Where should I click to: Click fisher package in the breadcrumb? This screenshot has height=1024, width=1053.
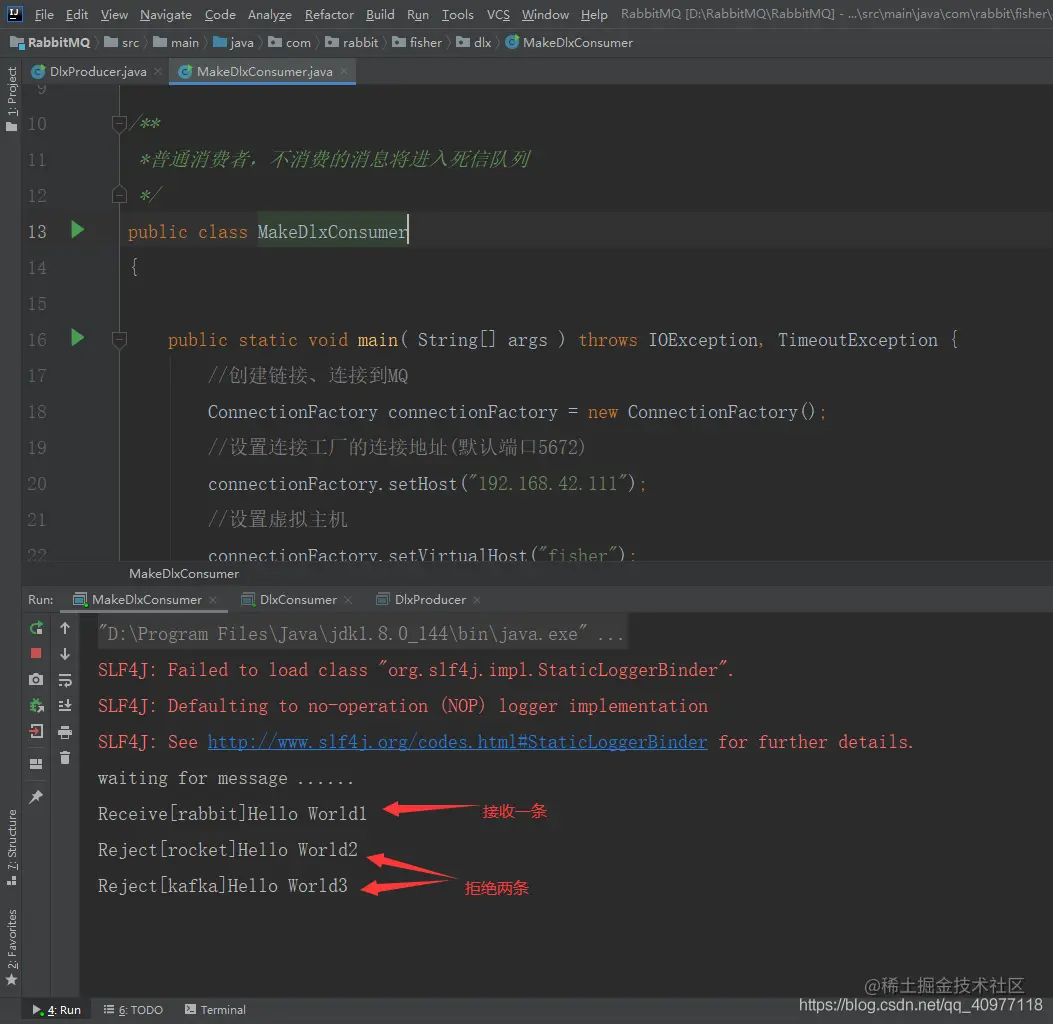tap(418, 42)
